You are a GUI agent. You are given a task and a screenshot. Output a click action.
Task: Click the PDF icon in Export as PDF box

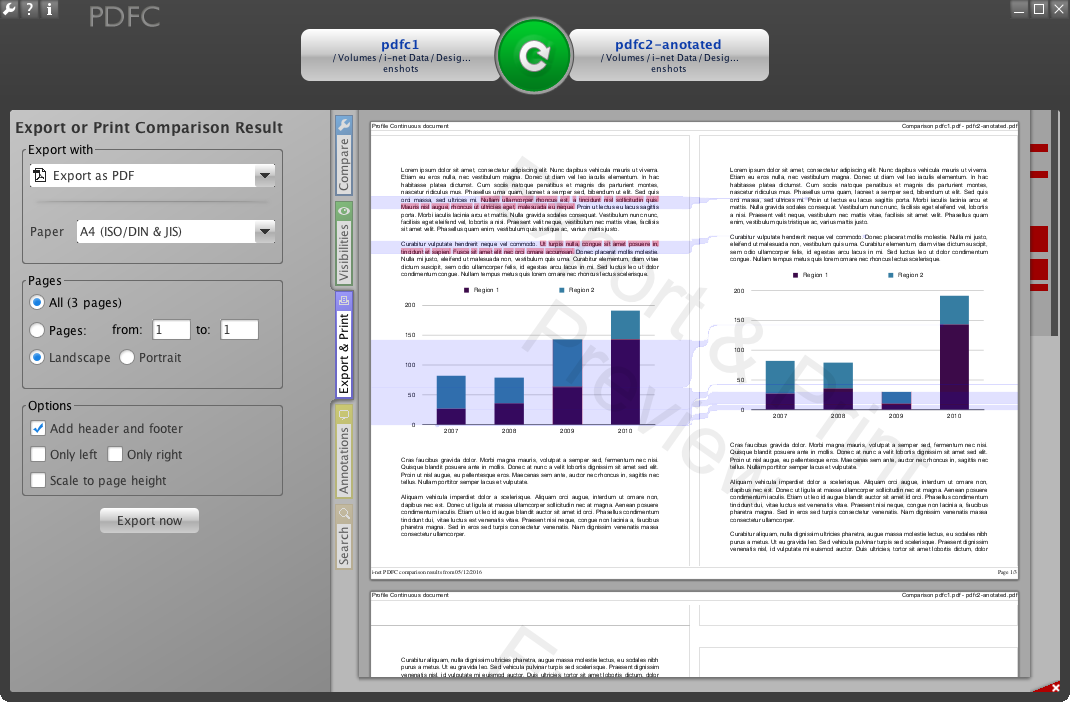[x=40, y=175]
